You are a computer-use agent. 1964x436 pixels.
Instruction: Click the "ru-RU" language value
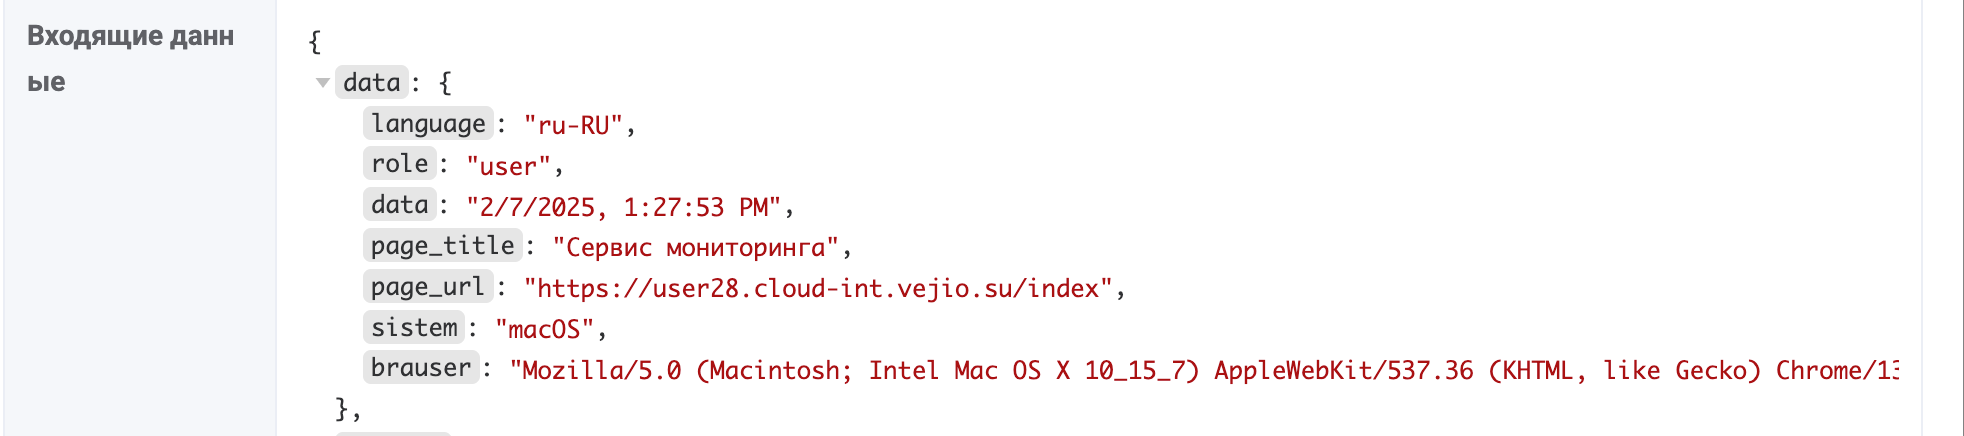click(574, 125)
